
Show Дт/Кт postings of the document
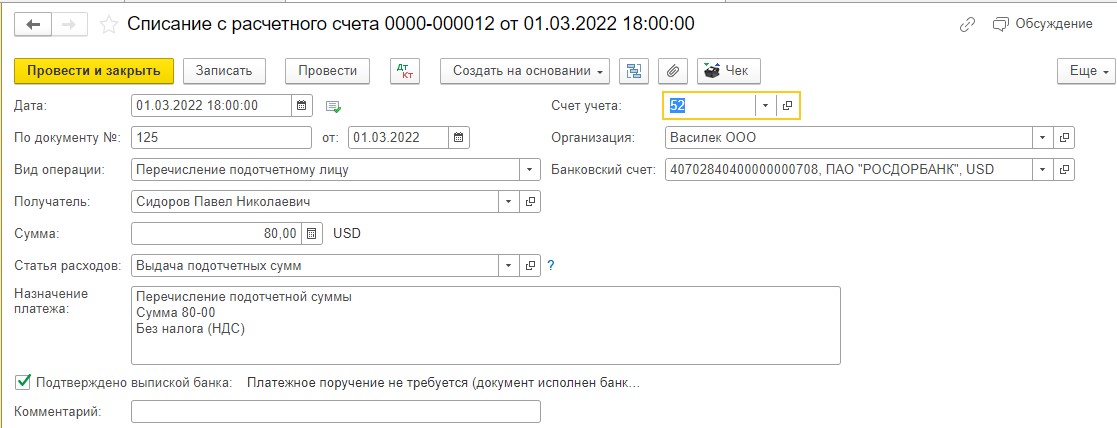pyautogui.click(x=405, y=71)
